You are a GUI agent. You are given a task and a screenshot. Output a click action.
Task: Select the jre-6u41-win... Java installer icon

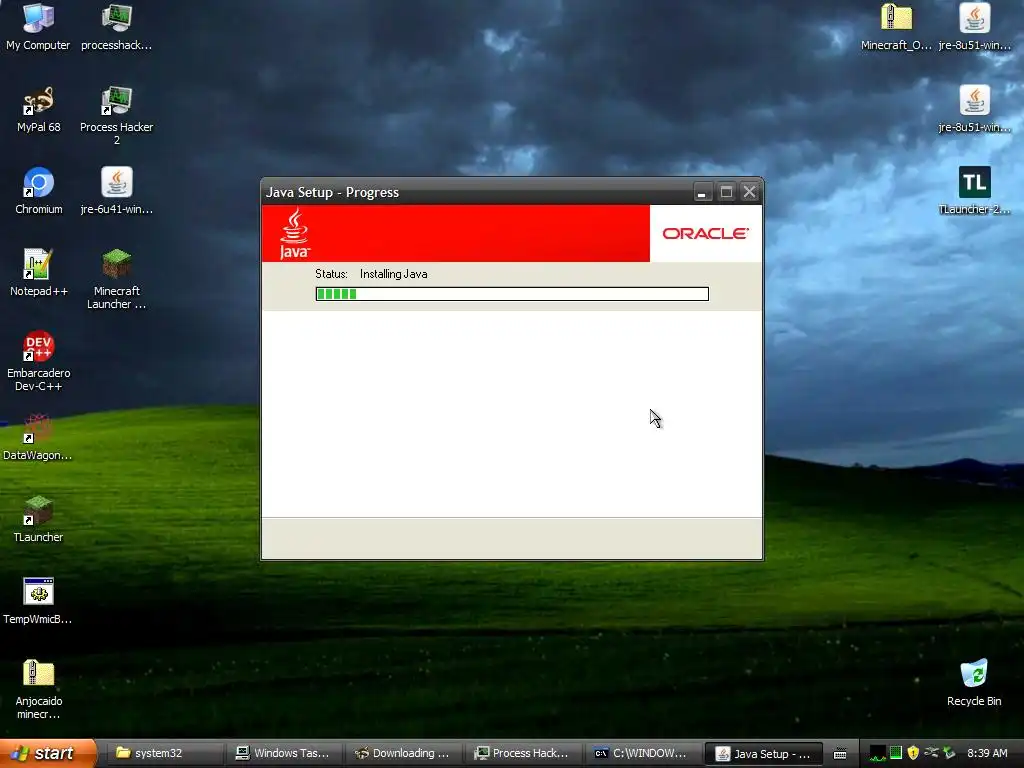pos(116,191)
